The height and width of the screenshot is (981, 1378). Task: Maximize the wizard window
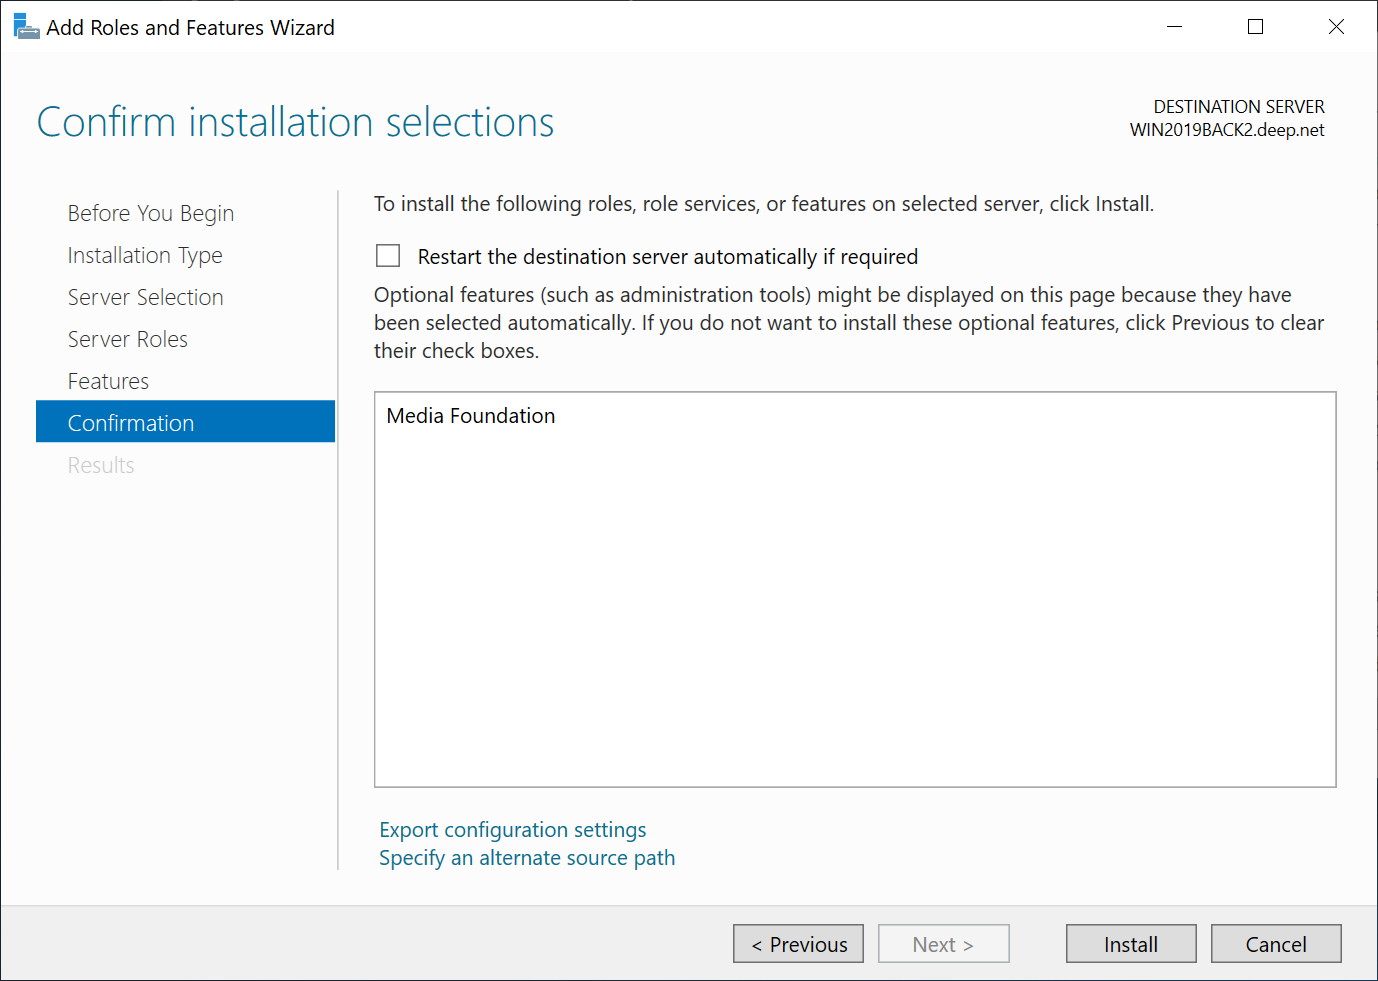tap(1255, 27)
